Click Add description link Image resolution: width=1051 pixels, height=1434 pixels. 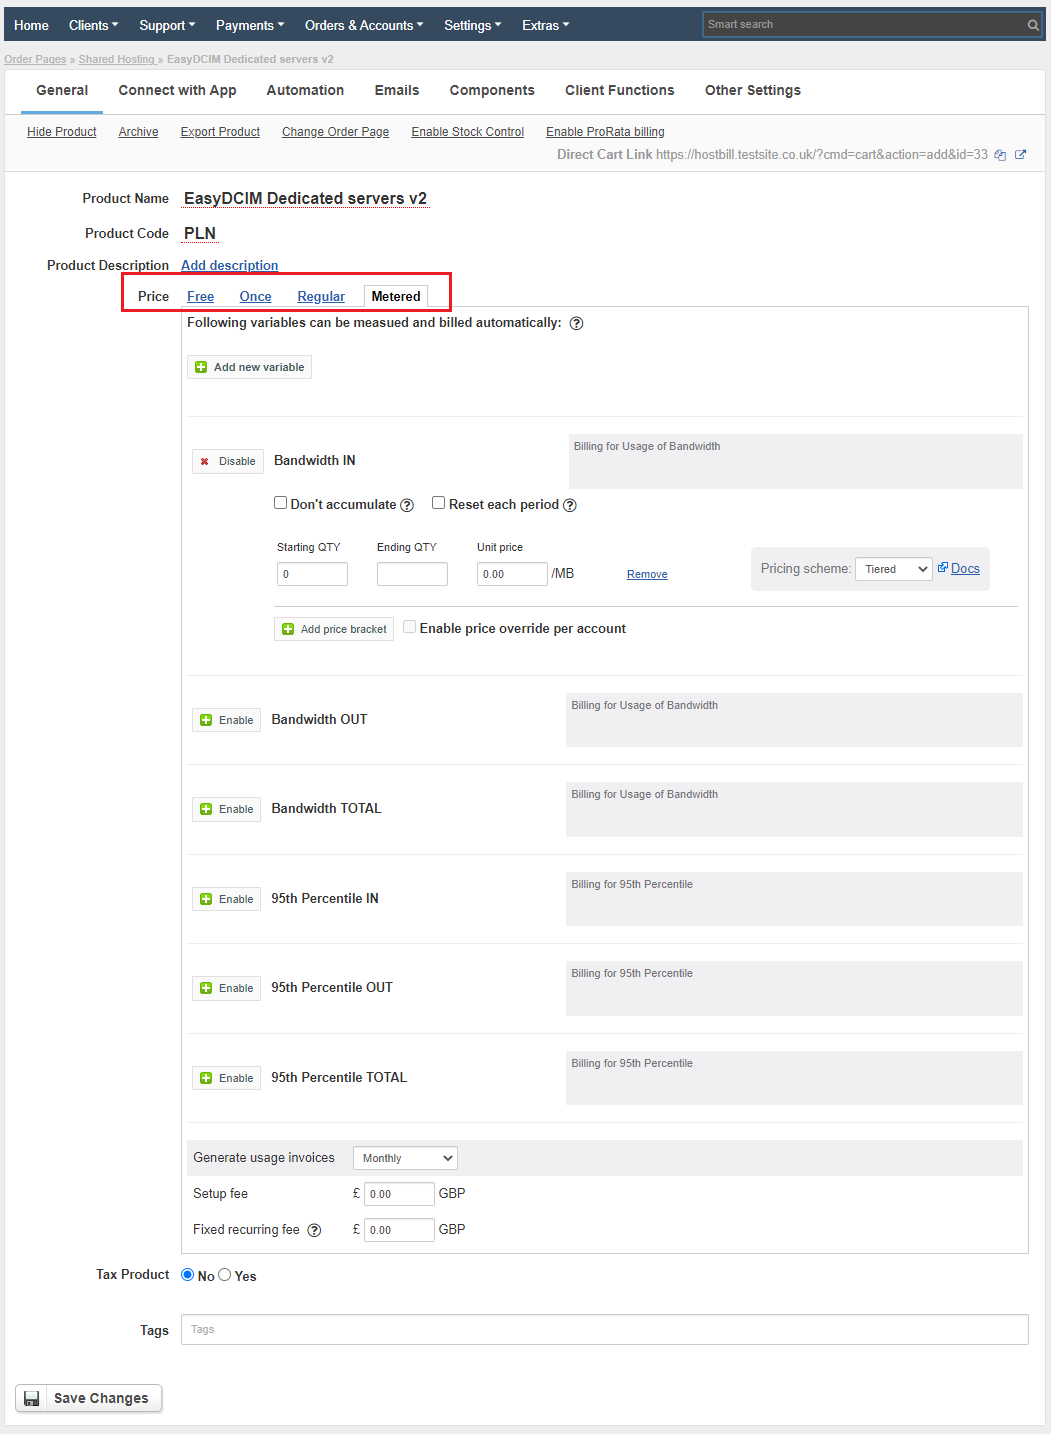click(x=229, y=265)
